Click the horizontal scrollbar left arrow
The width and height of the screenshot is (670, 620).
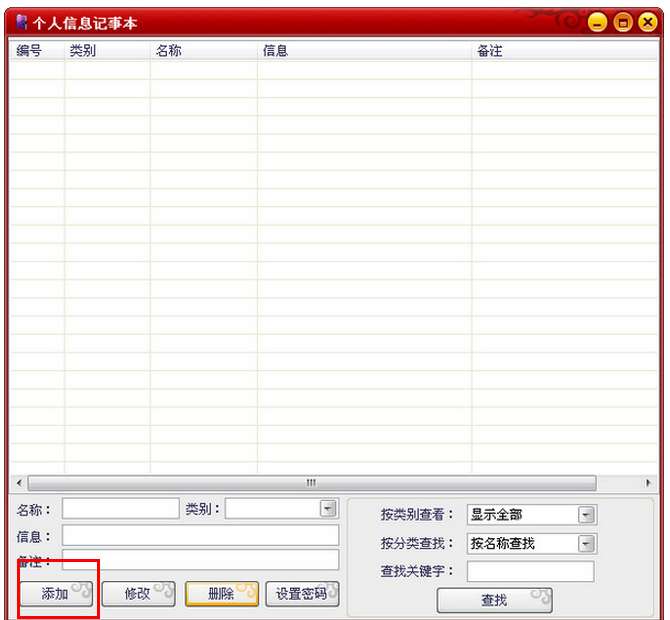click(x=19, y=483)
